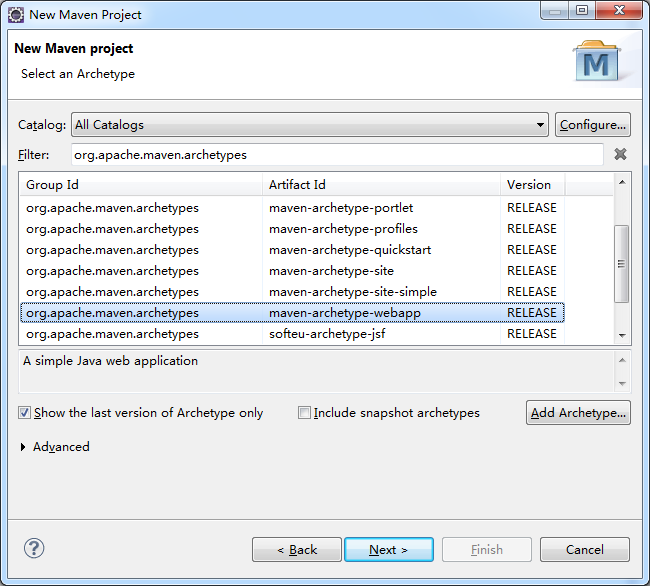Select the maven-archetype-site row

[x=292, y=271]
